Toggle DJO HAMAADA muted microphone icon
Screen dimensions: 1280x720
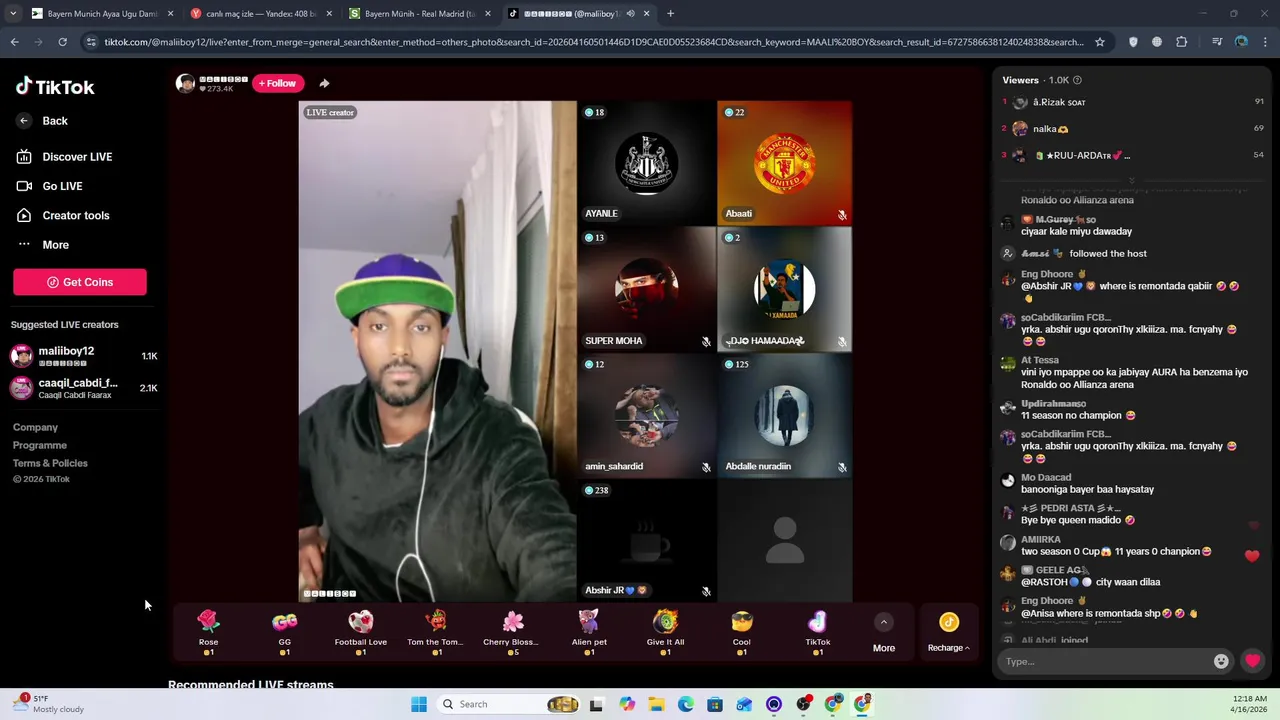[x=842, y=342]
